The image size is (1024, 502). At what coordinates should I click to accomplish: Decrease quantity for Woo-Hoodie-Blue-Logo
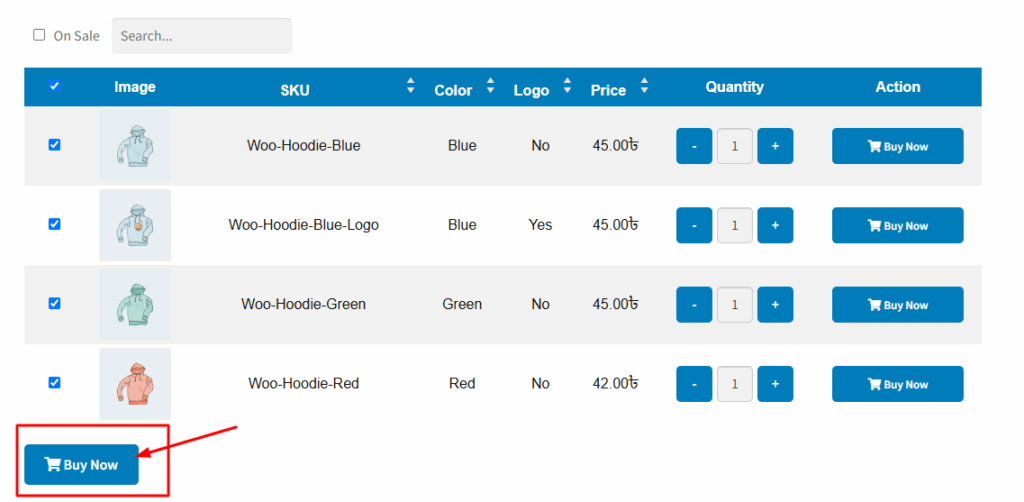[694, 225]
